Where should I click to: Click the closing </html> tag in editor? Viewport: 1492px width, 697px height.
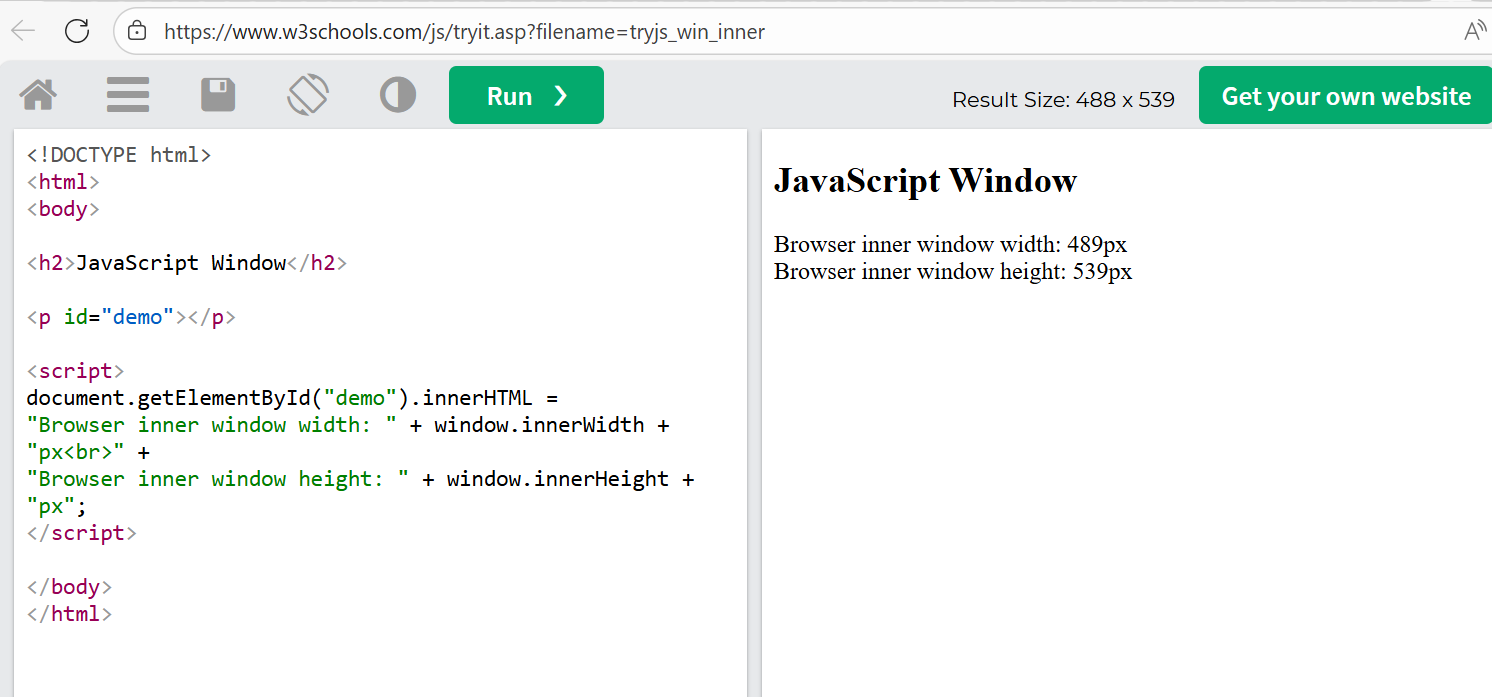click(x=69, y=614)
